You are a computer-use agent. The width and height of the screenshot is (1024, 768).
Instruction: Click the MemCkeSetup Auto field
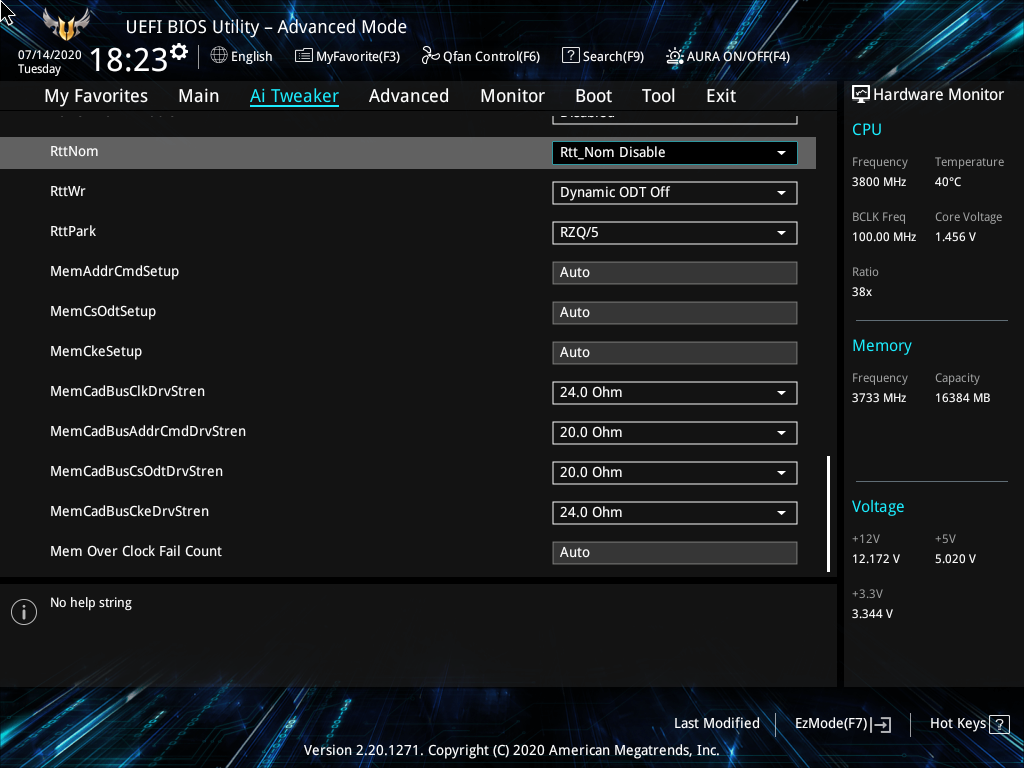click(675, 353)
